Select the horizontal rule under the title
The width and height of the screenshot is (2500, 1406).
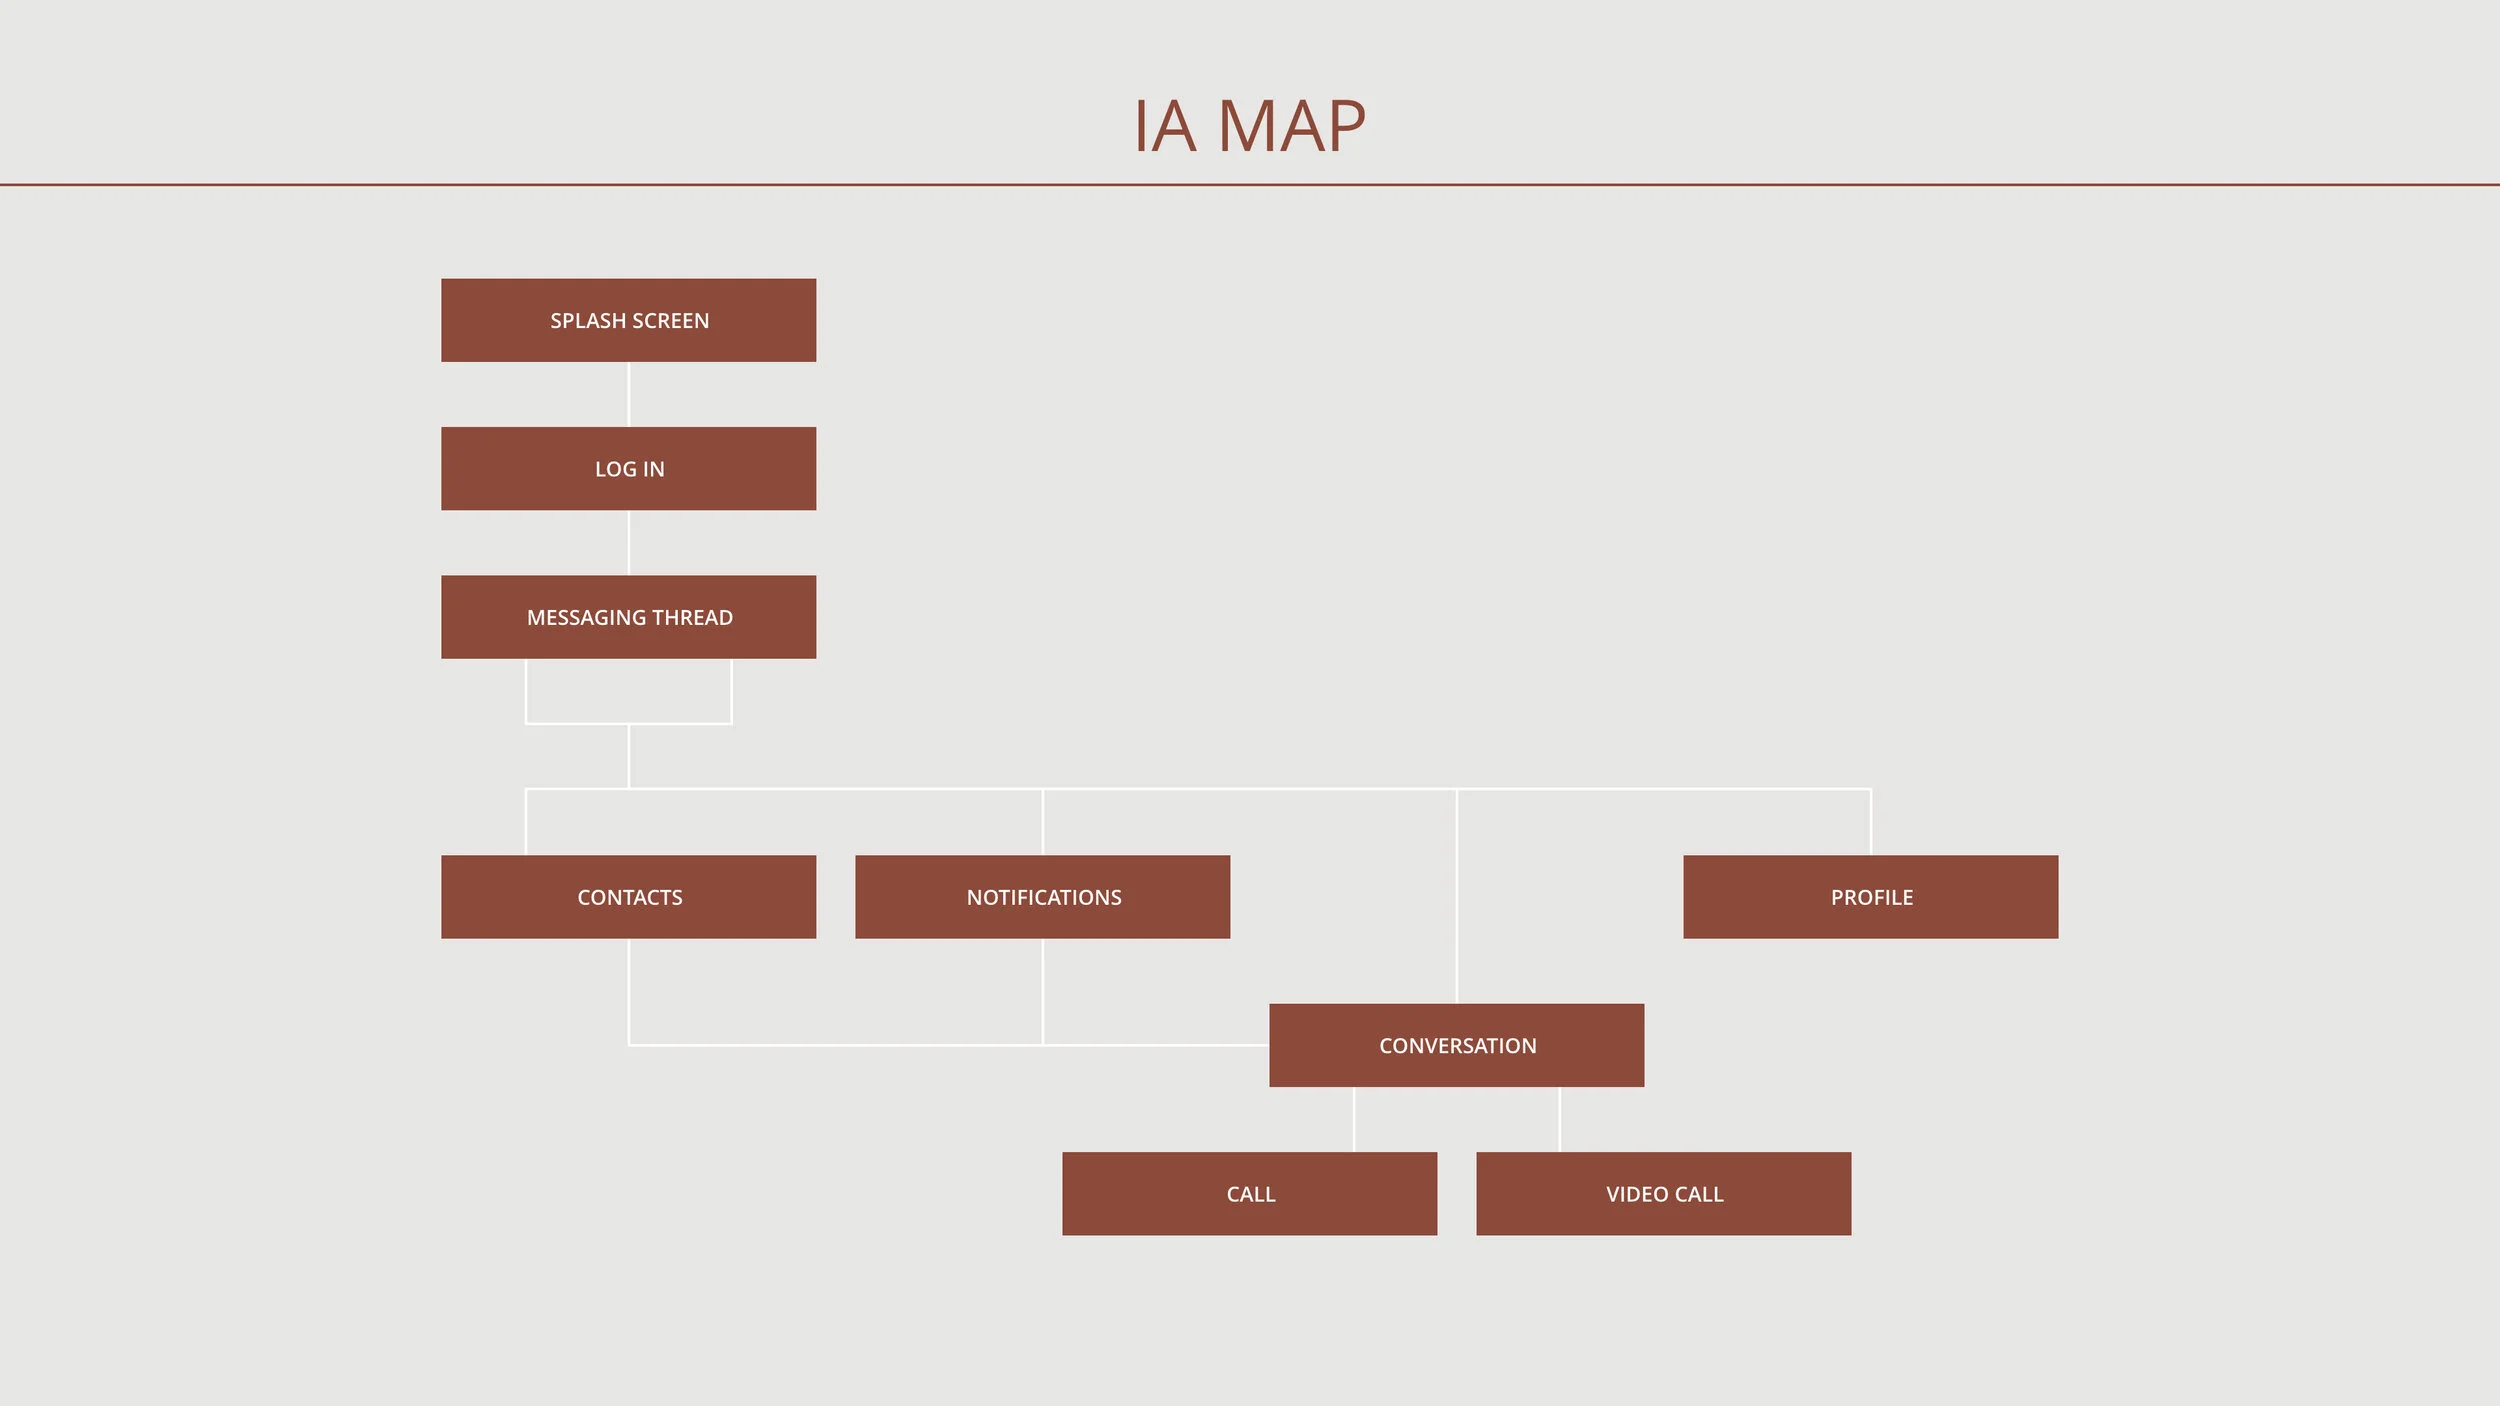pyautogui.click(x=1249, y=185)
